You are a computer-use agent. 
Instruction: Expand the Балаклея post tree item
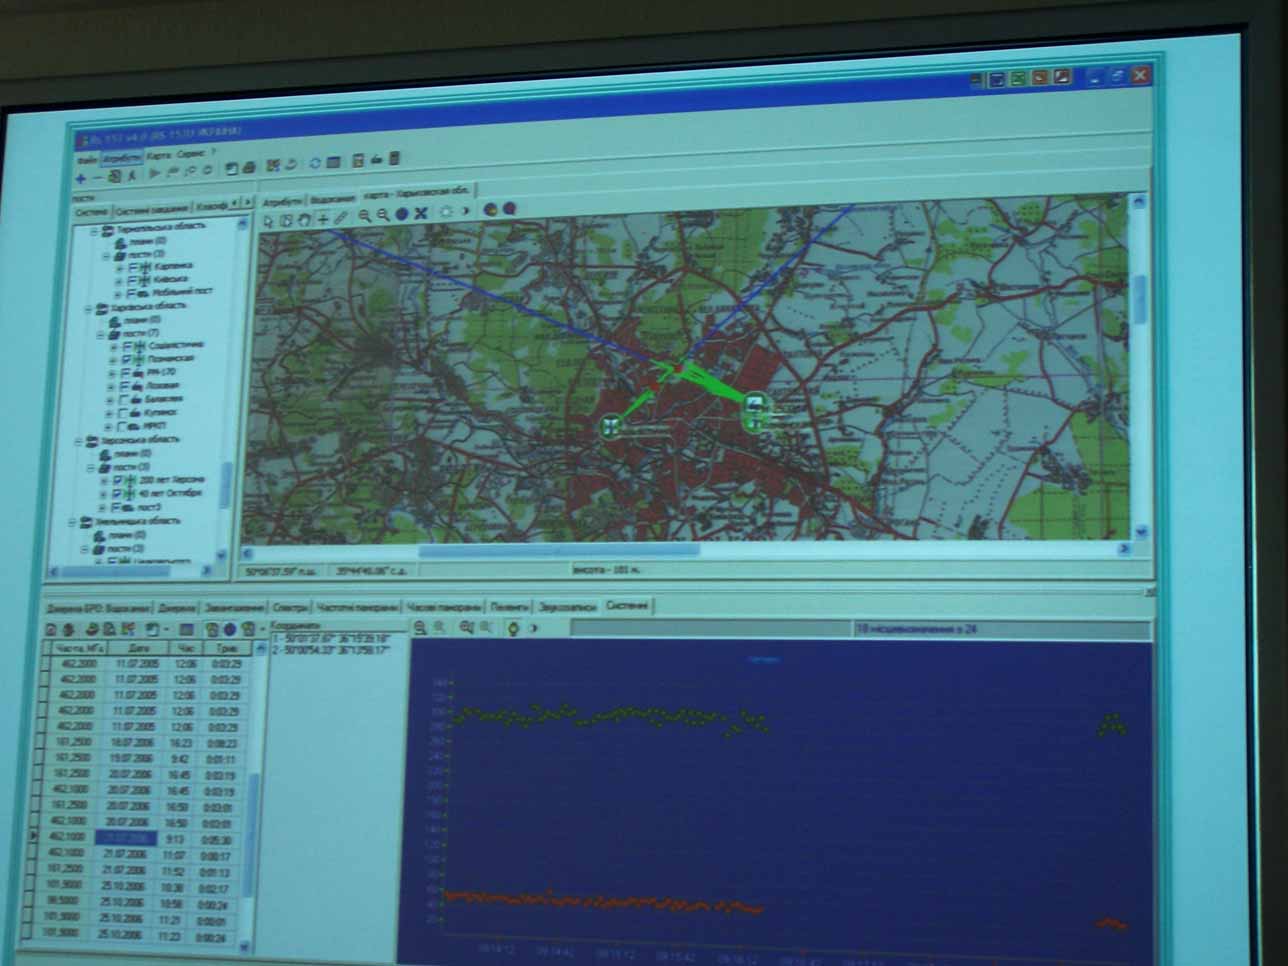[110, 400]
